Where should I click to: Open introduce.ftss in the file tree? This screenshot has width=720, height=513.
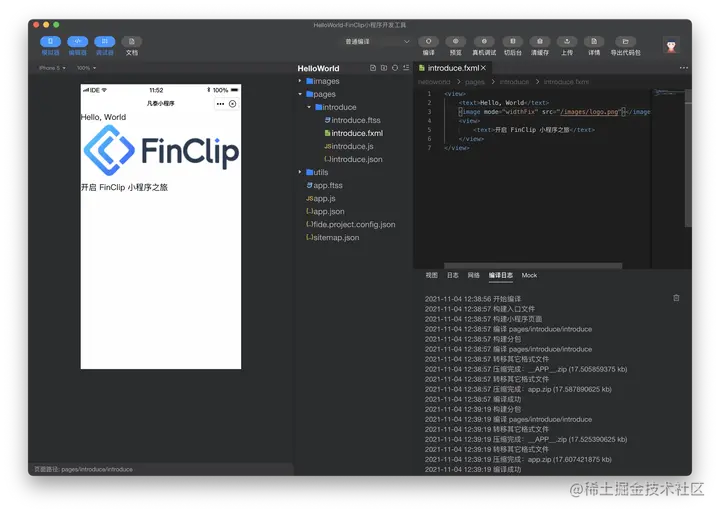pyautogui.click(x=352, y=120)
